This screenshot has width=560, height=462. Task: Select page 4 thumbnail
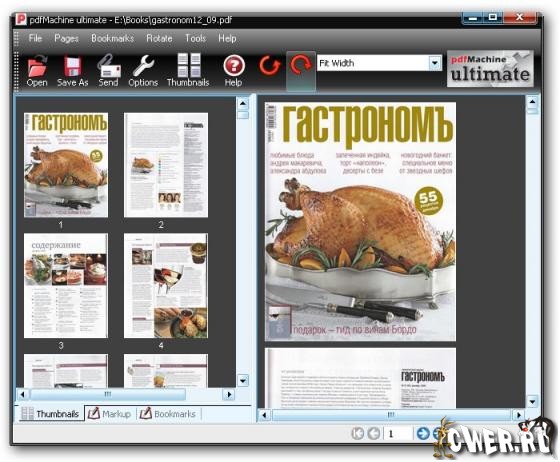point(166,286)
